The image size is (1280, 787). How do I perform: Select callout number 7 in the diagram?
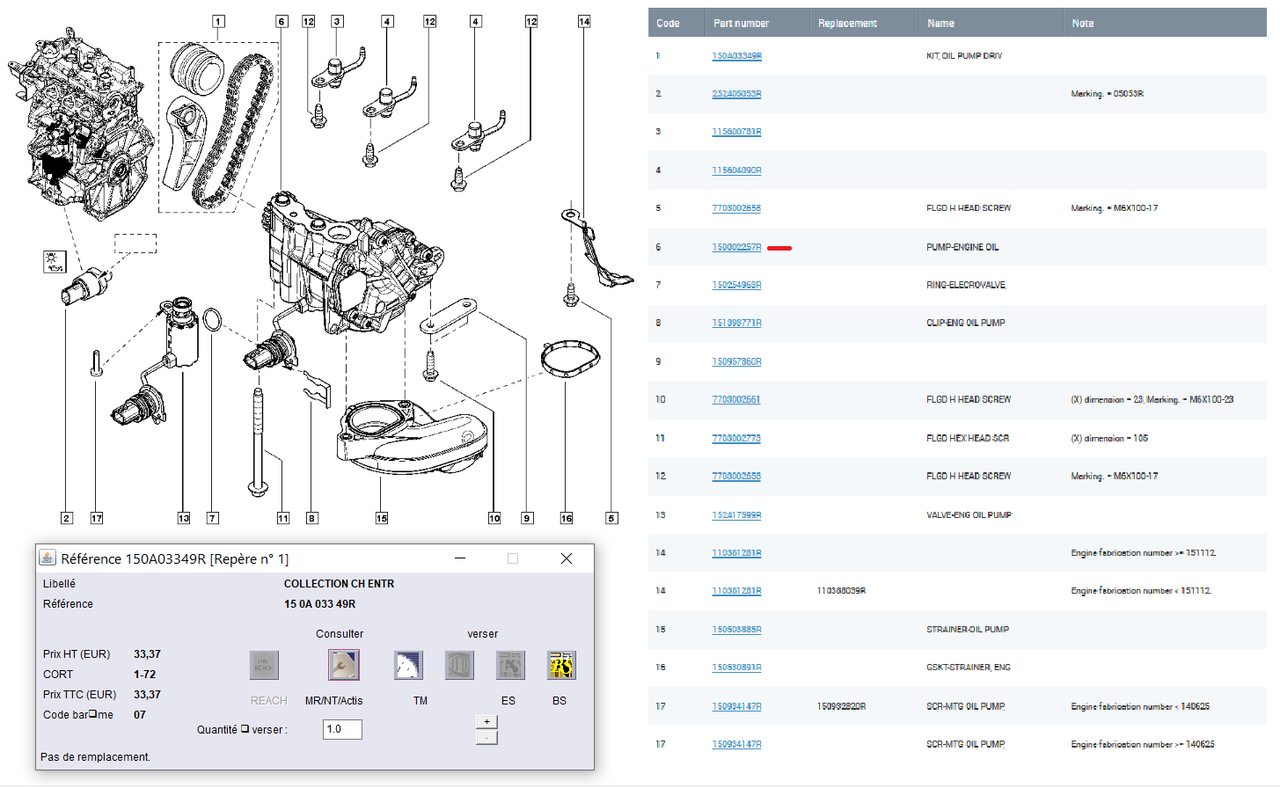(212, 518)
